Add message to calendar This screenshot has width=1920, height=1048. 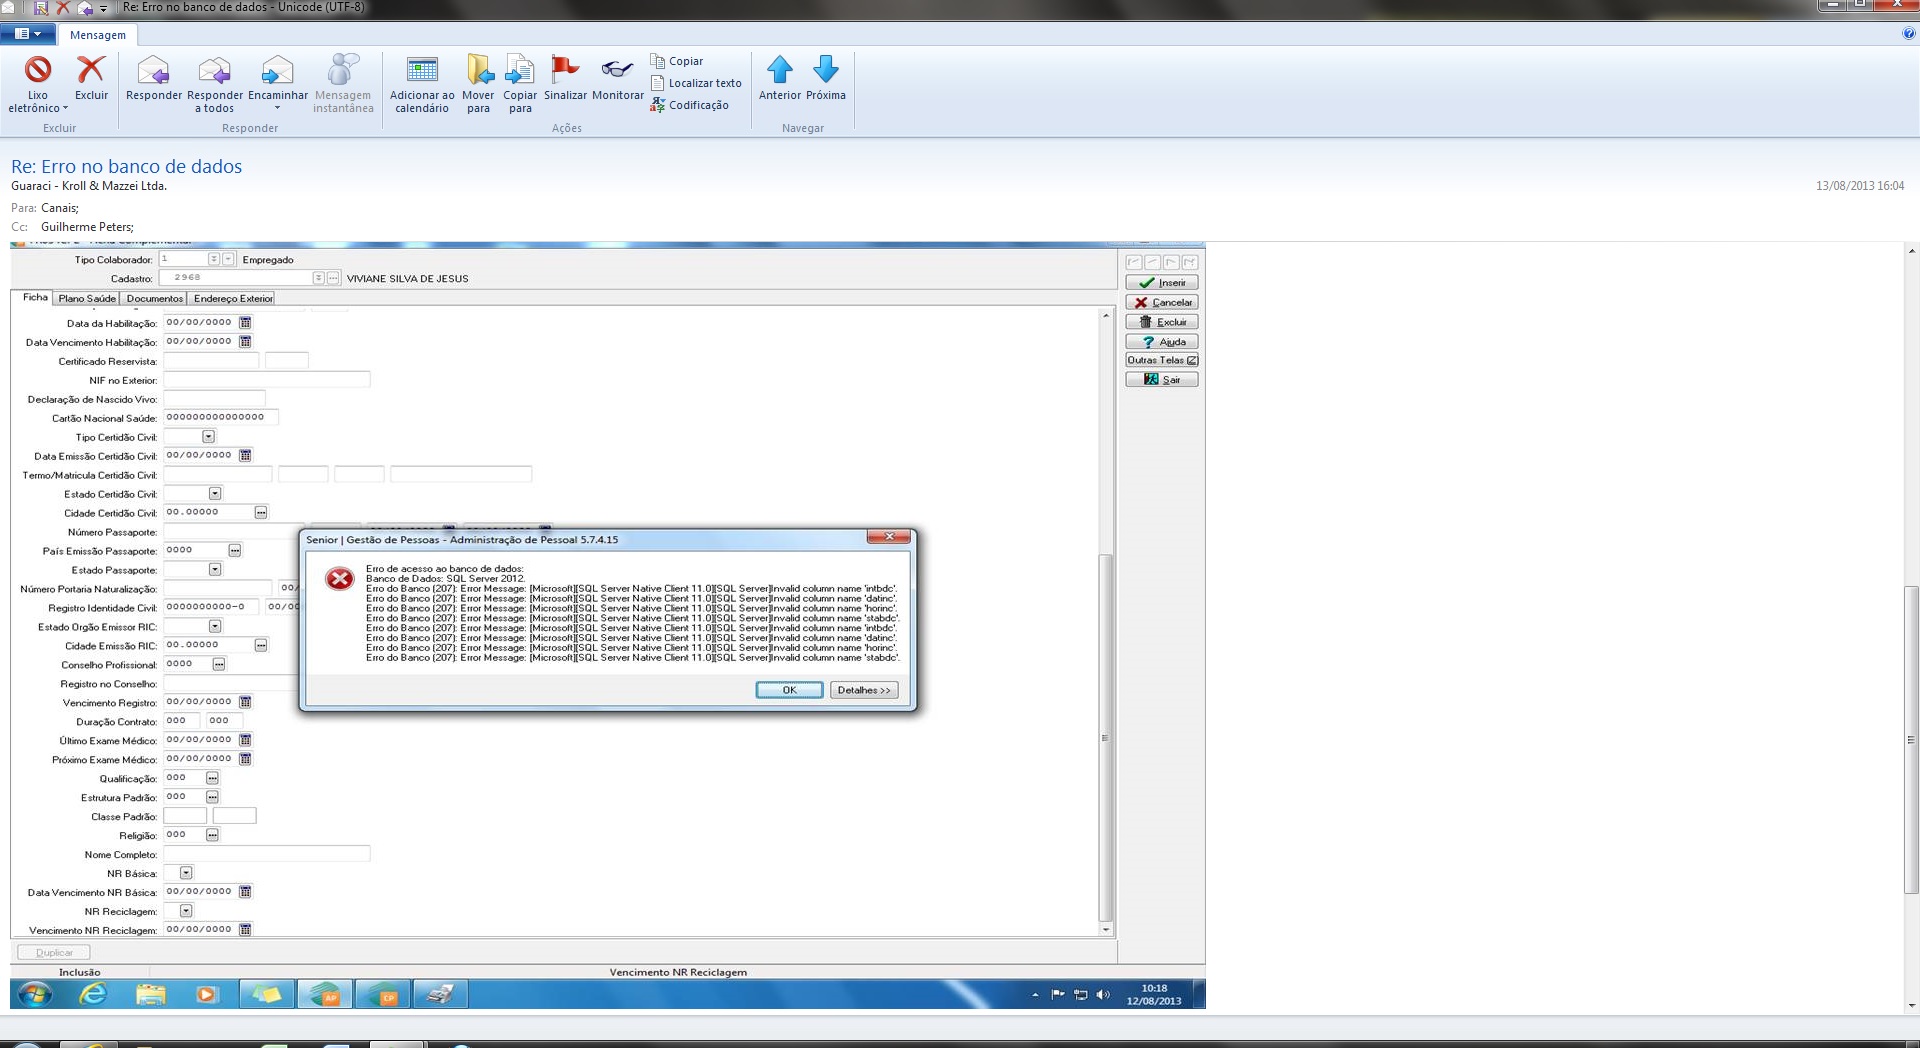pyautogui.click(x=422, y=70)
